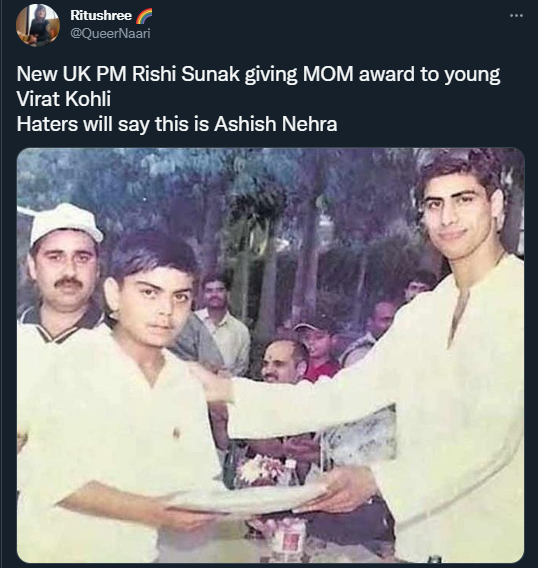The height and width of the screenshot is (568, 538).
Task: Click the "Haters will say this is" line
Action: tap(177, 124)
